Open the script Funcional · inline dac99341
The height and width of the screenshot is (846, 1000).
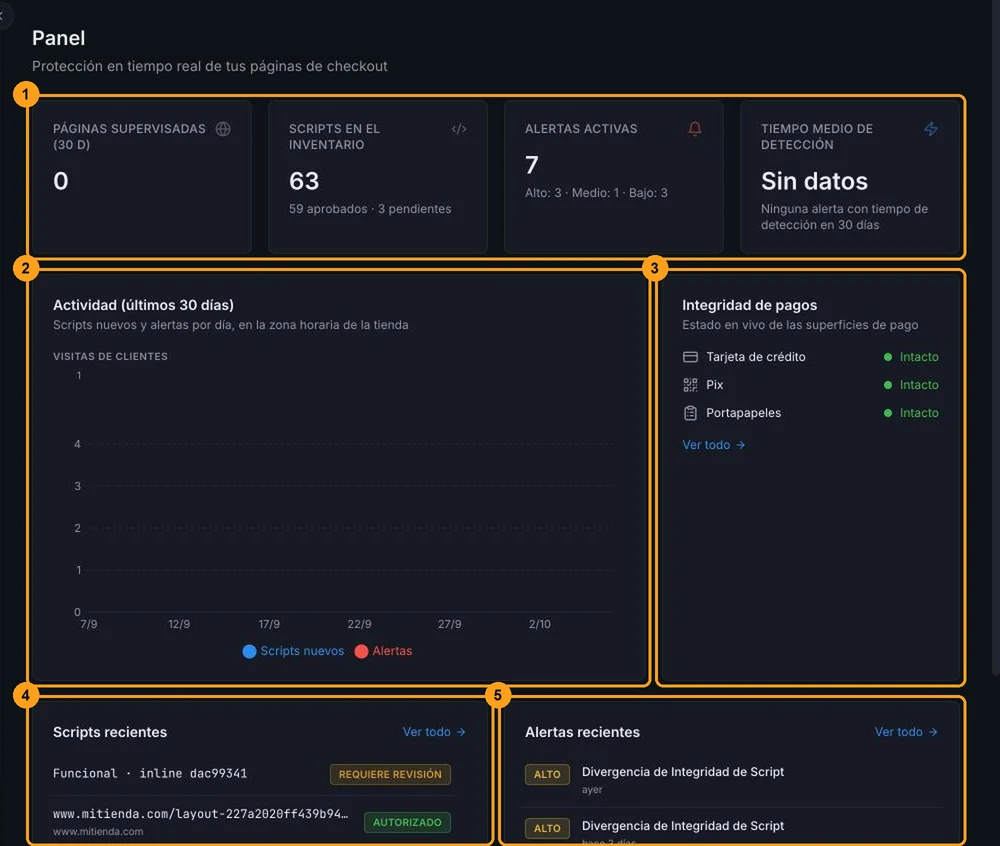[x=150, y=773]
